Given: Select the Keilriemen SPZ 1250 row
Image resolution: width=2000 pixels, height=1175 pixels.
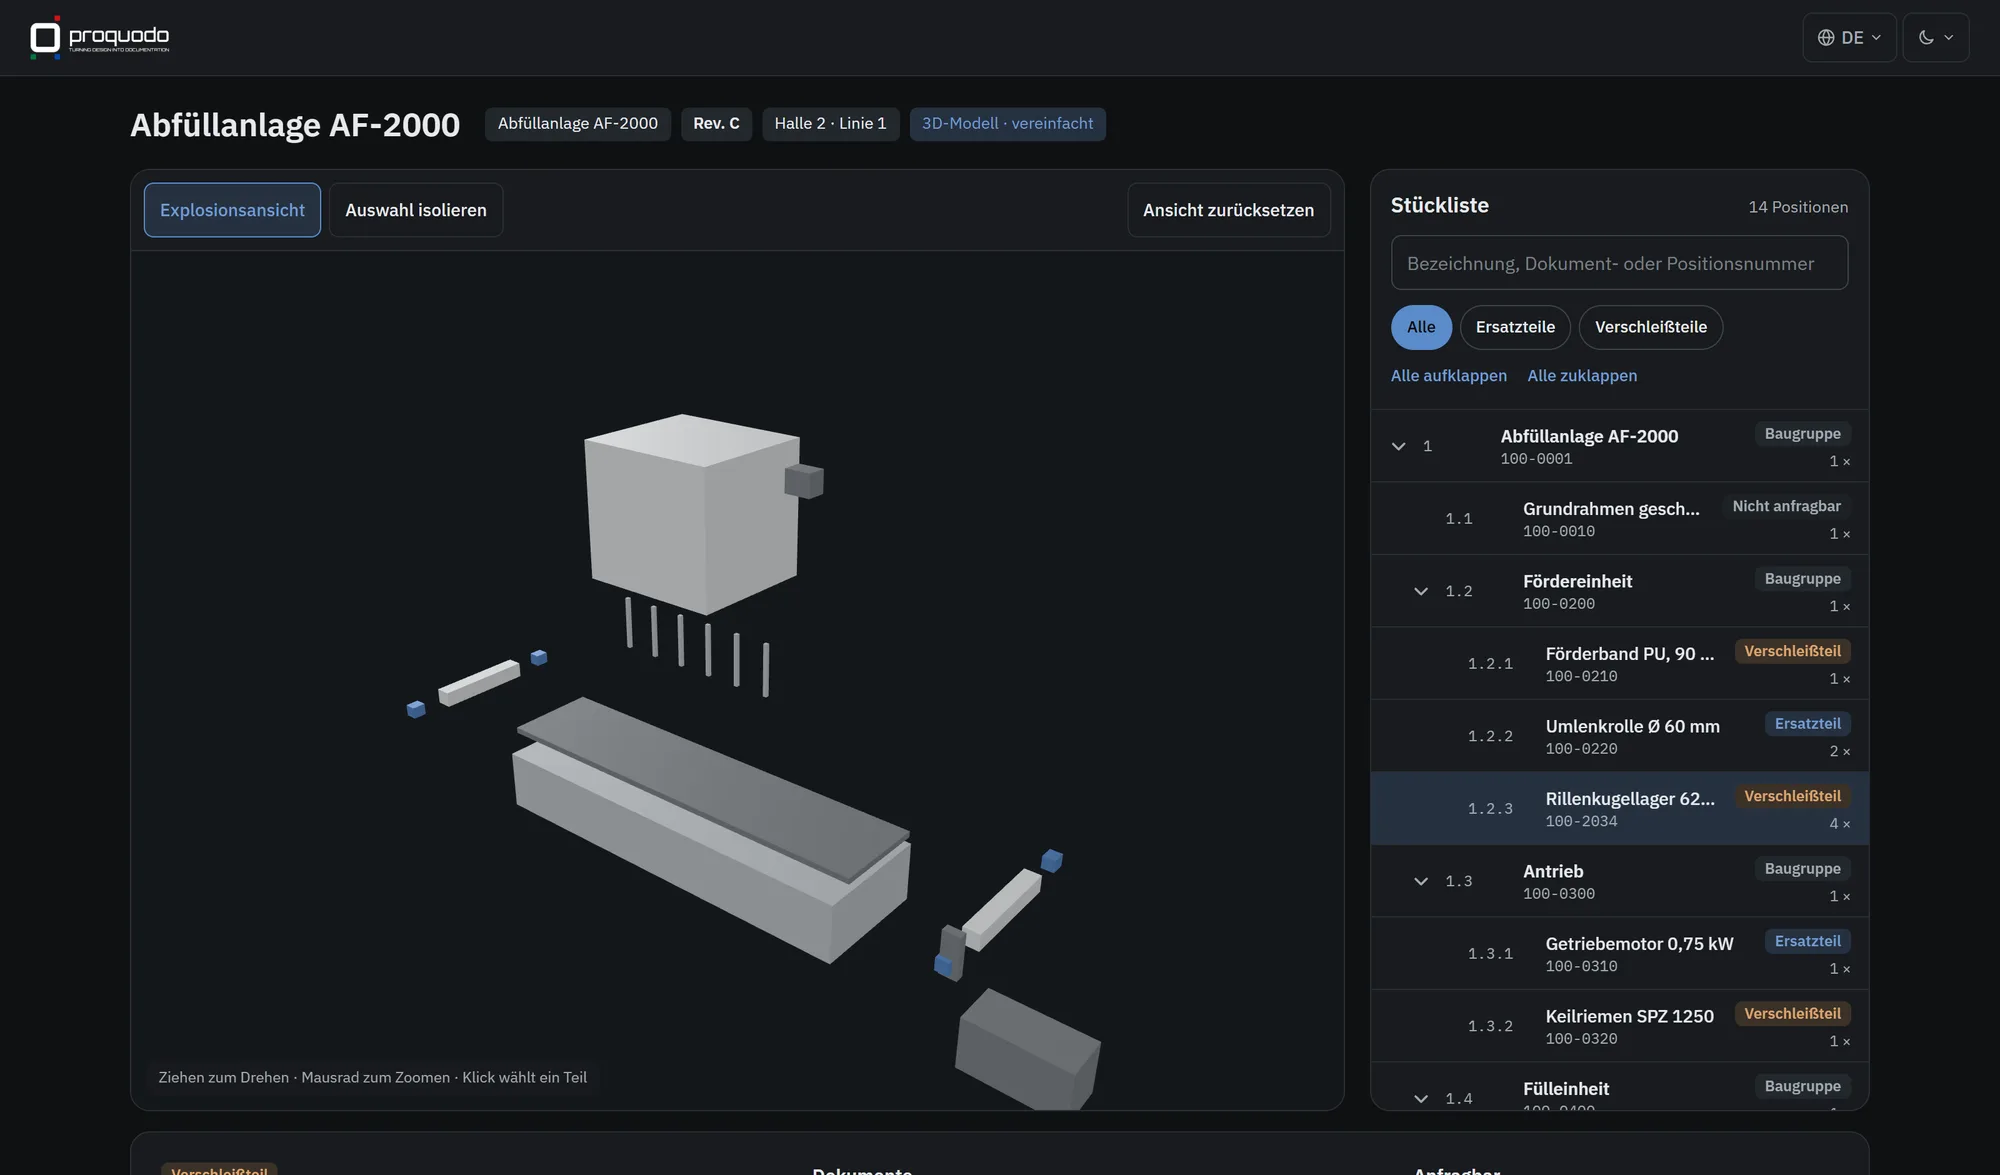Looking at the screenshot, I should [1619, 1026].
